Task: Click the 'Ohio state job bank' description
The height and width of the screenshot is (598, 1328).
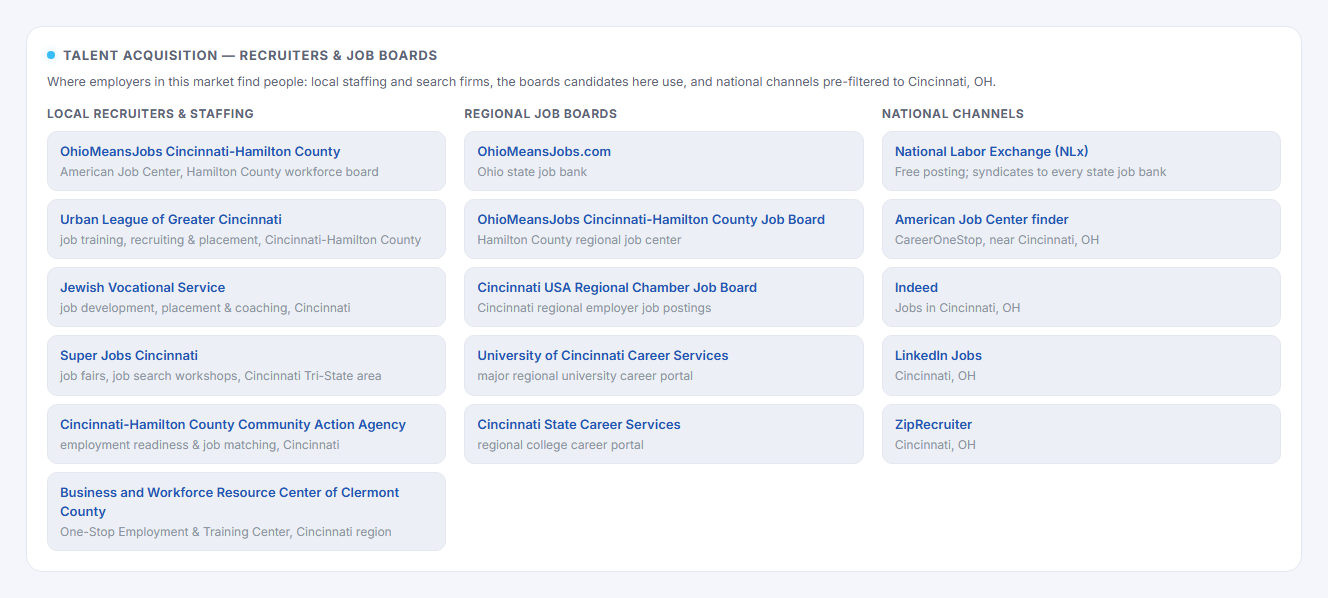Action: point(532,172)
